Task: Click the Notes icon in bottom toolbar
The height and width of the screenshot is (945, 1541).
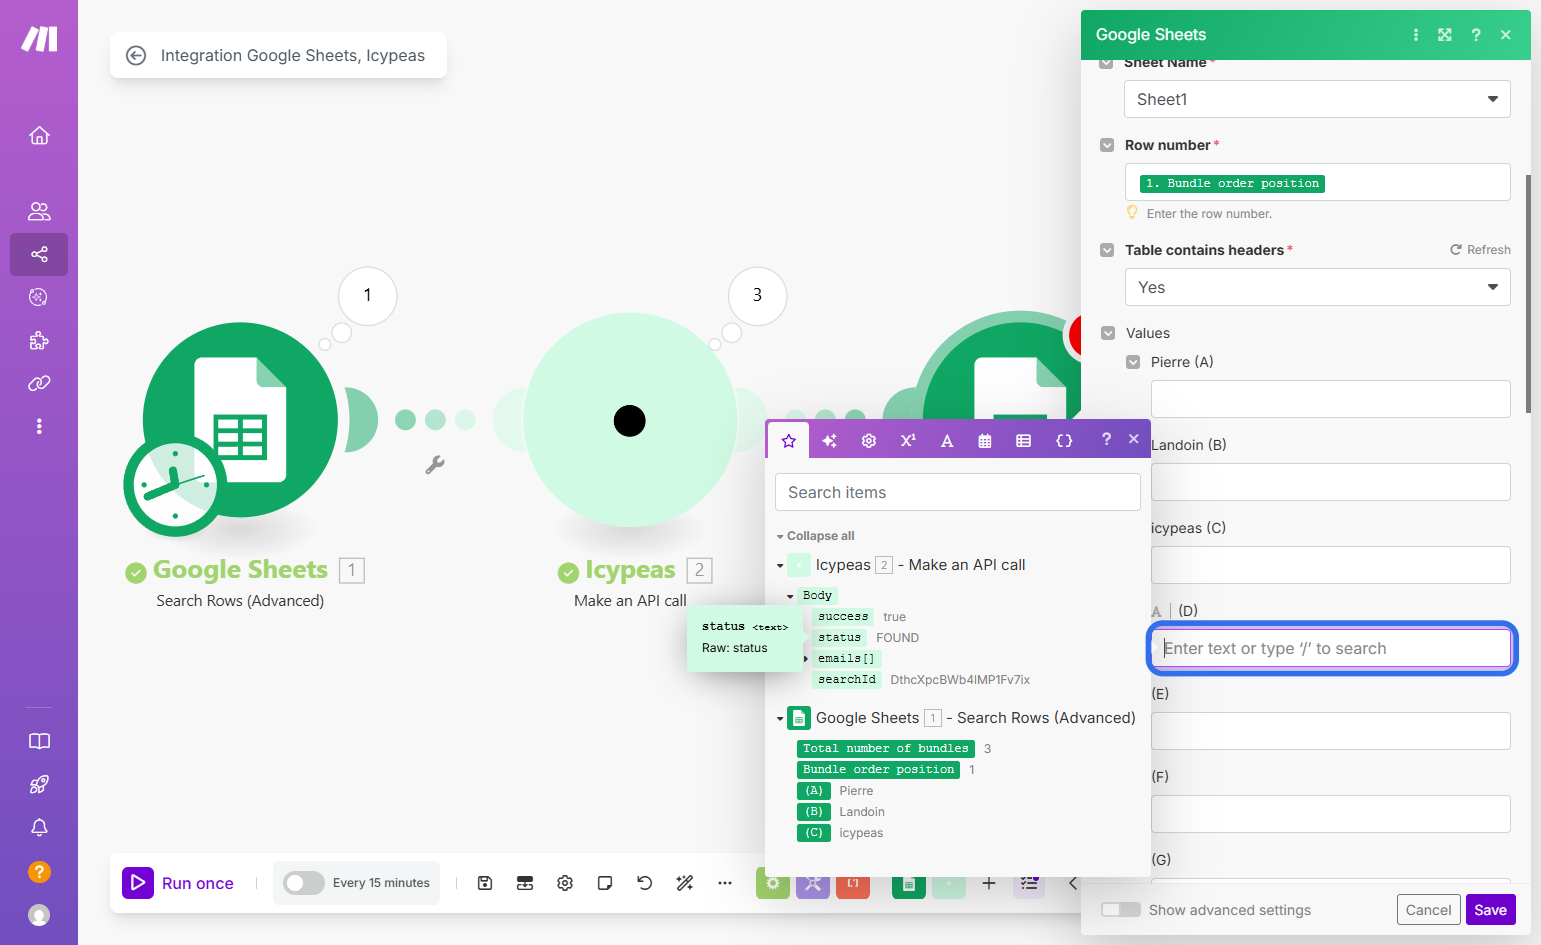Action: (x=605, y=883)
